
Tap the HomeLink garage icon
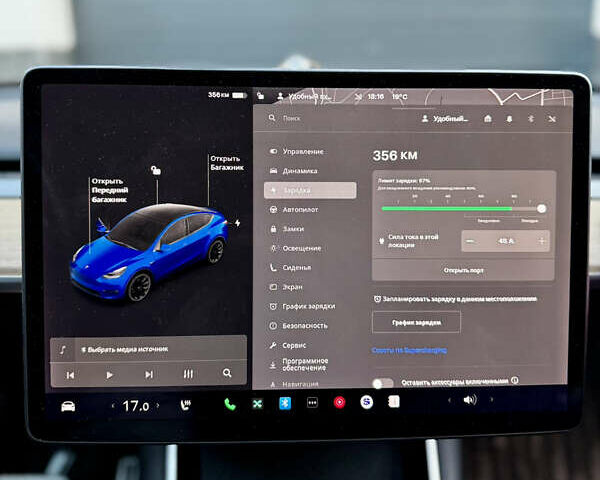coord(488,119)
